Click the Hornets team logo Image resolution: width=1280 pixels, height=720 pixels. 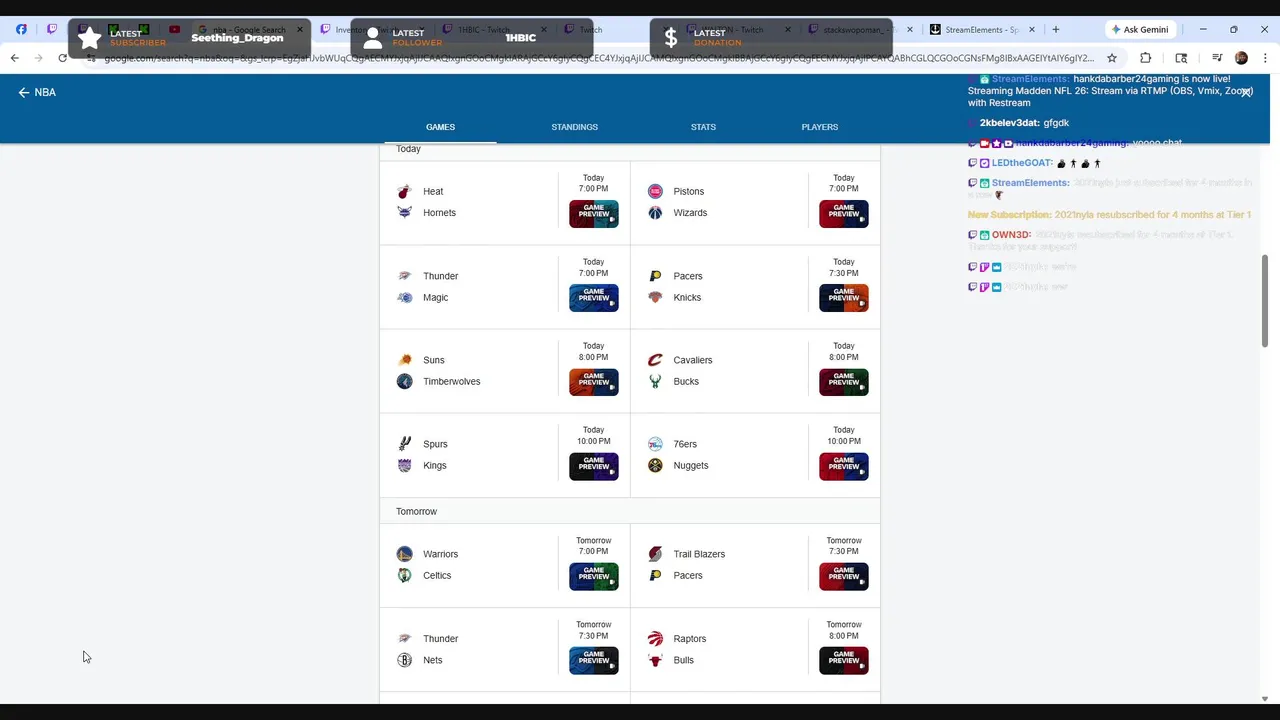(404, 213)
